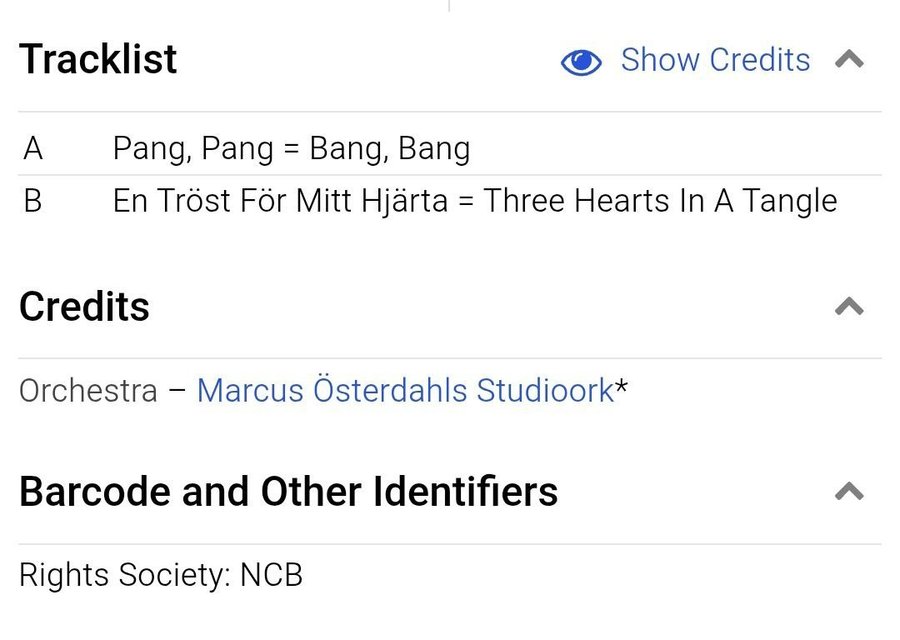Image resolution: width=900 pixels, height=640 pixels.
Task: Select the track position letter B
Action: pyautogui.click(x=33, y=201)
